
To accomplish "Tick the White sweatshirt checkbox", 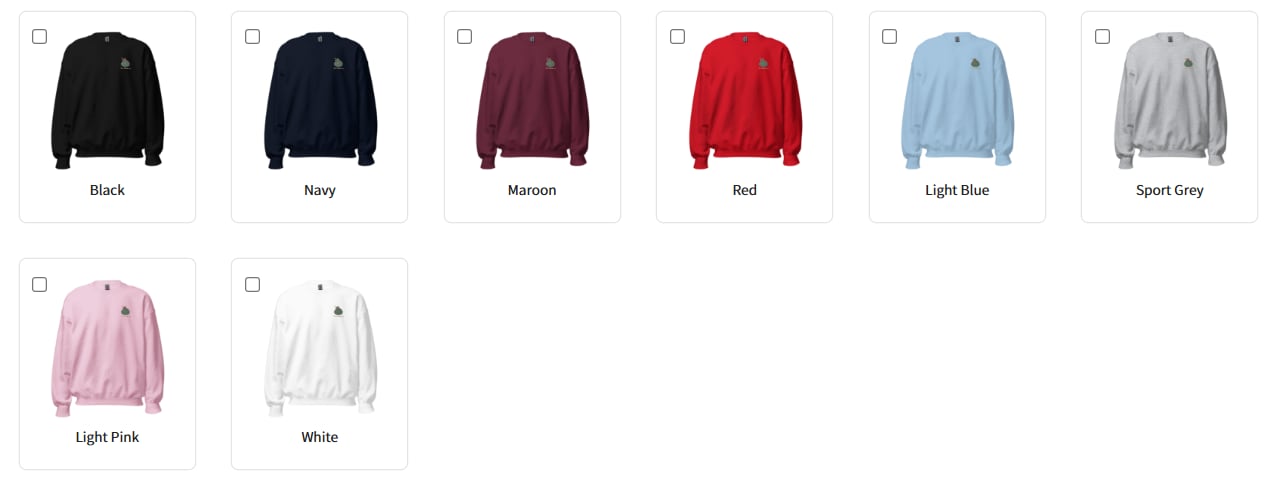I will click(252, 284).
